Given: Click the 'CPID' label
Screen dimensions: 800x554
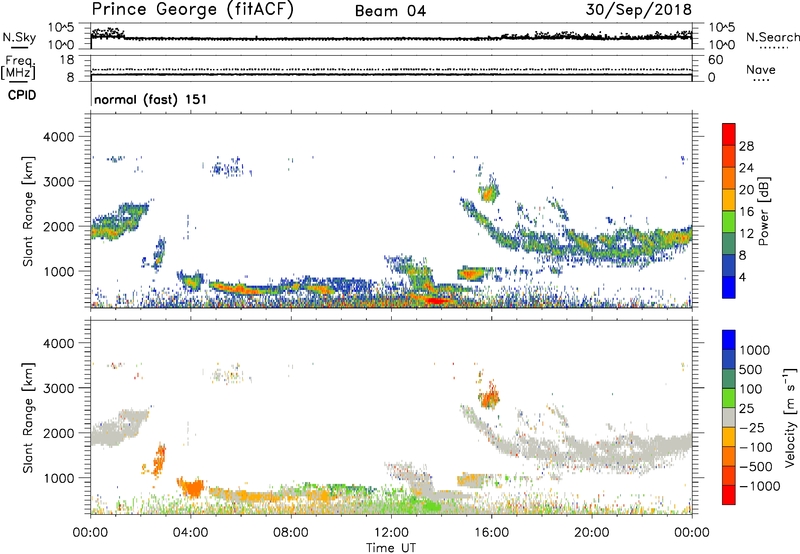Looking at the screenshot, I should [x=22, y=95].
